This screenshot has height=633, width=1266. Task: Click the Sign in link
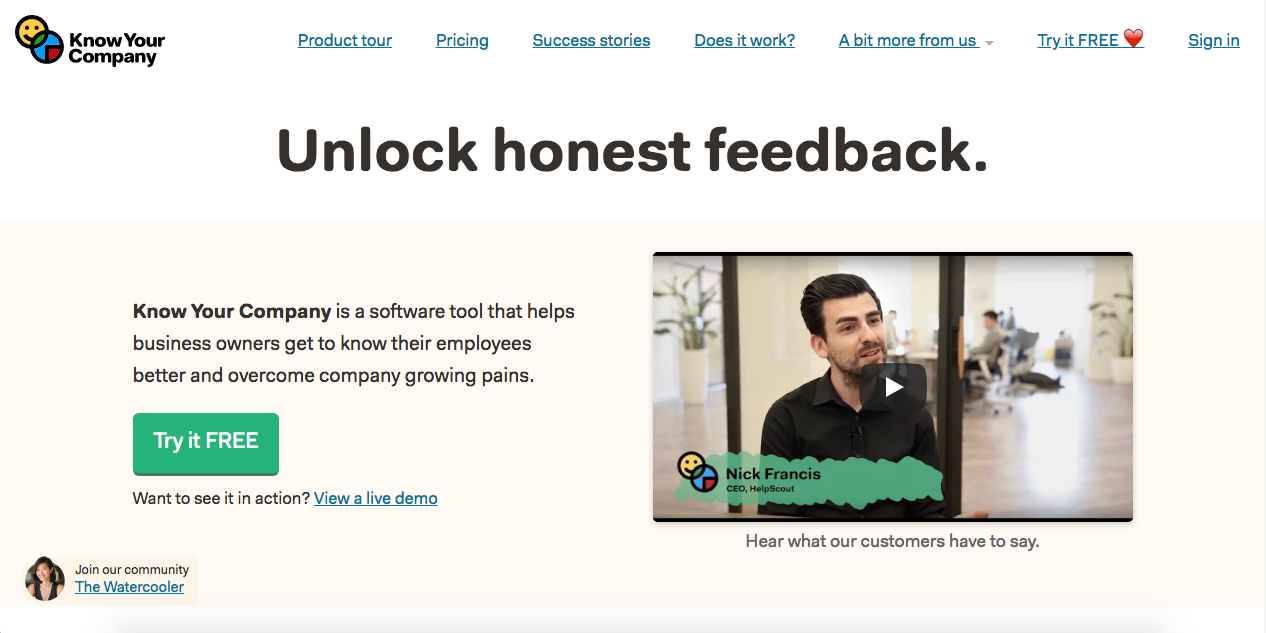(1214, 40)
